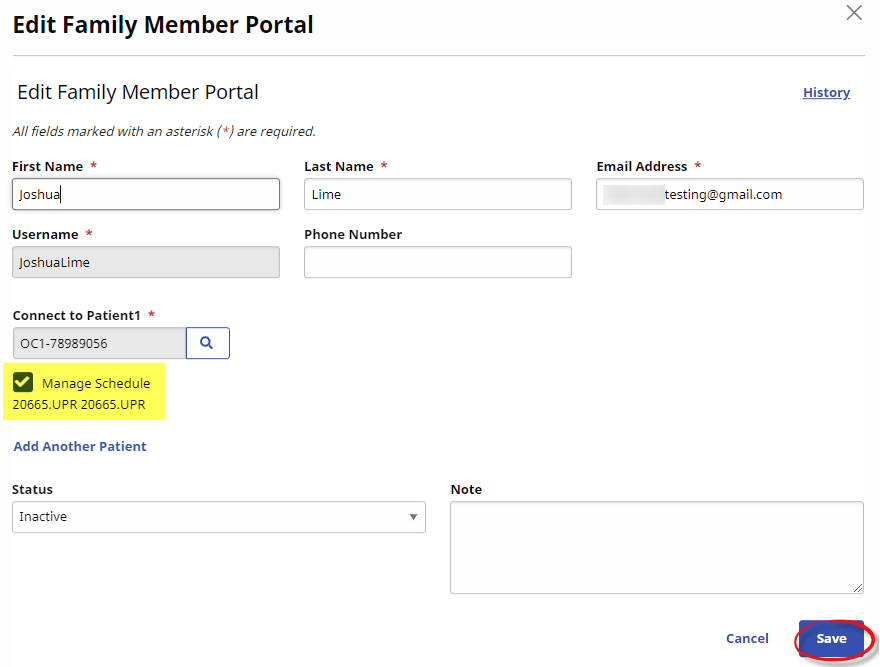880x667 pixels.
Task: Click the magnifier search icon beside patient ID
Action: (x=207, y=343)
